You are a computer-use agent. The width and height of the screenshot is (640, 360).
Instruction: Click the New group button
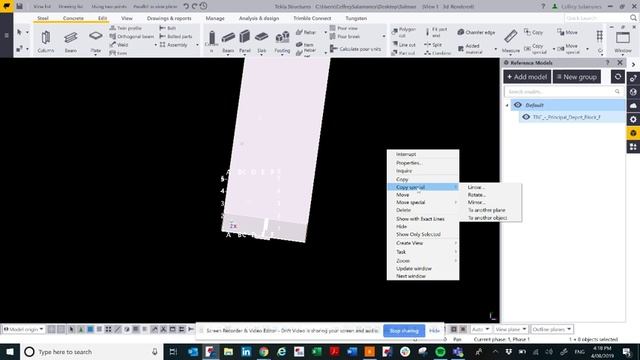click(x=577, y=77)
